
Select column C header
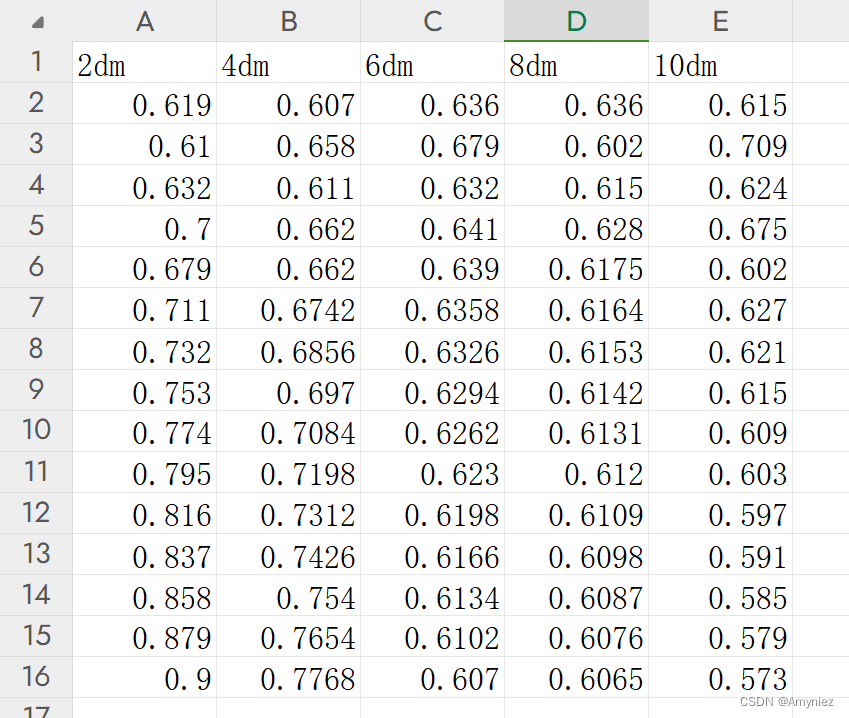click(x=432, y=21)
